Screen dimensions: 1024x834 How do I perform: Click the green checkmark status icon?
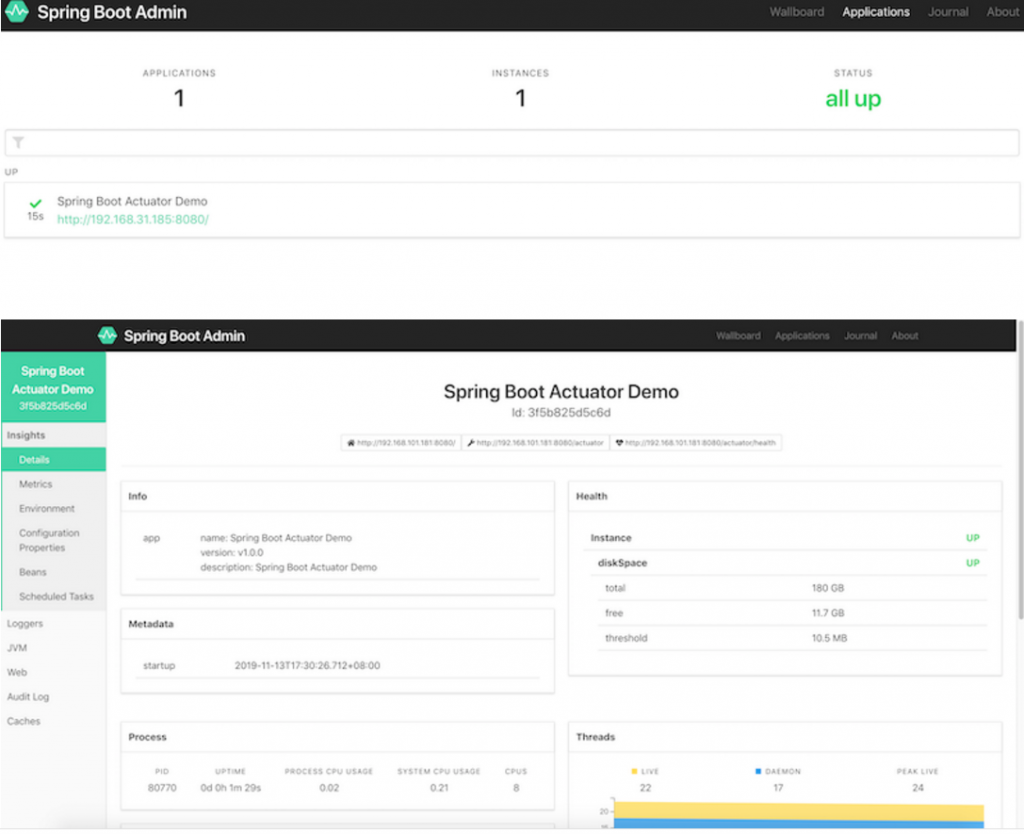[35, 203]
